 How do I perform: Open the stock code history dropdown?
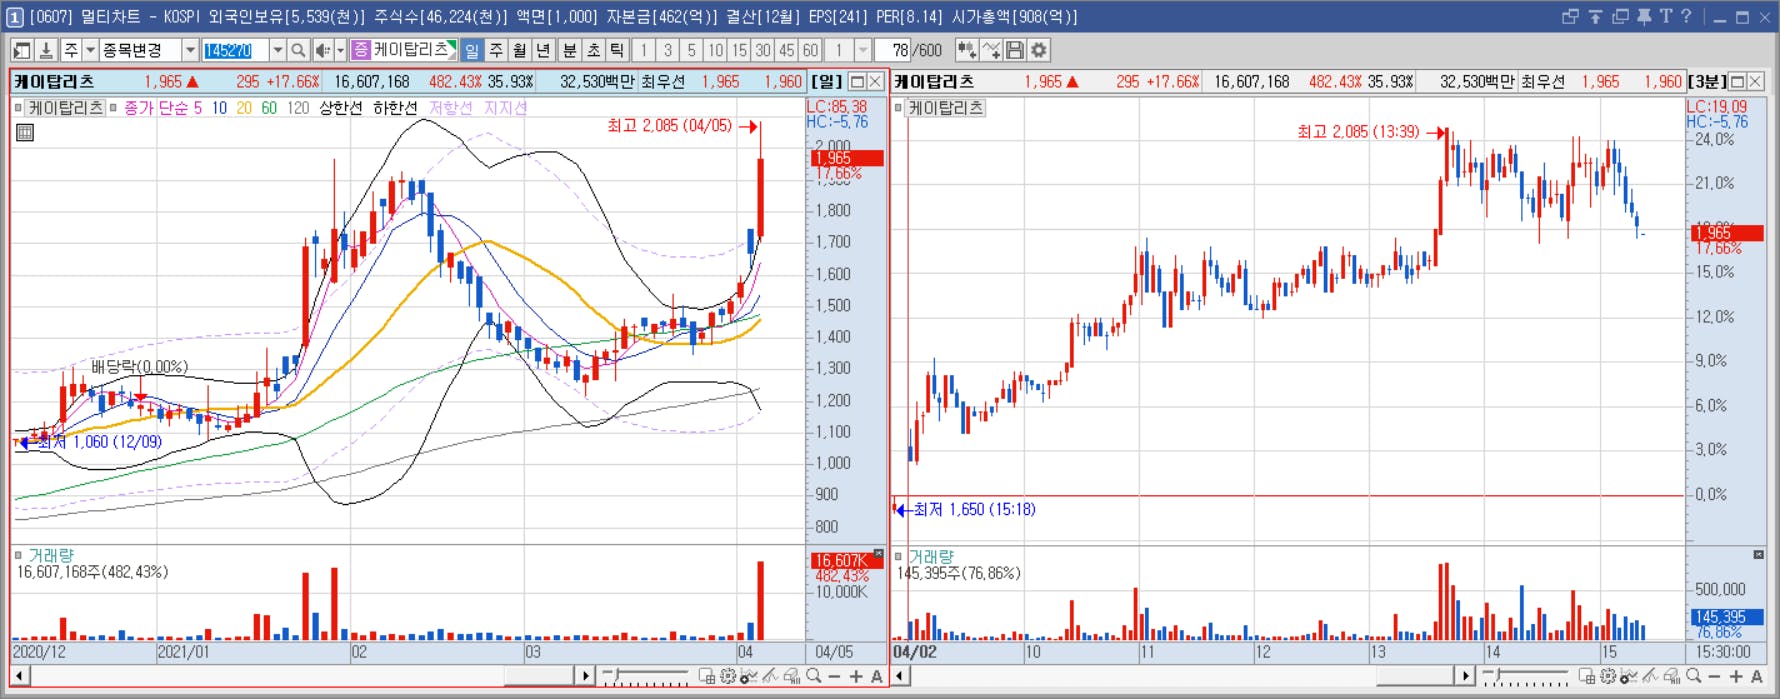(x=278, y=50)
